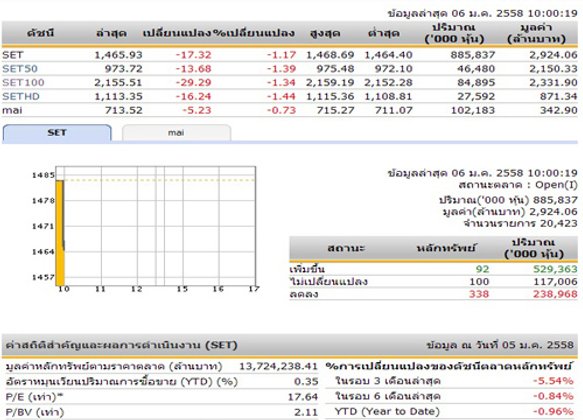Click market status Open(I) text
This screenshot has width=583, height=420.
point(556,185)
